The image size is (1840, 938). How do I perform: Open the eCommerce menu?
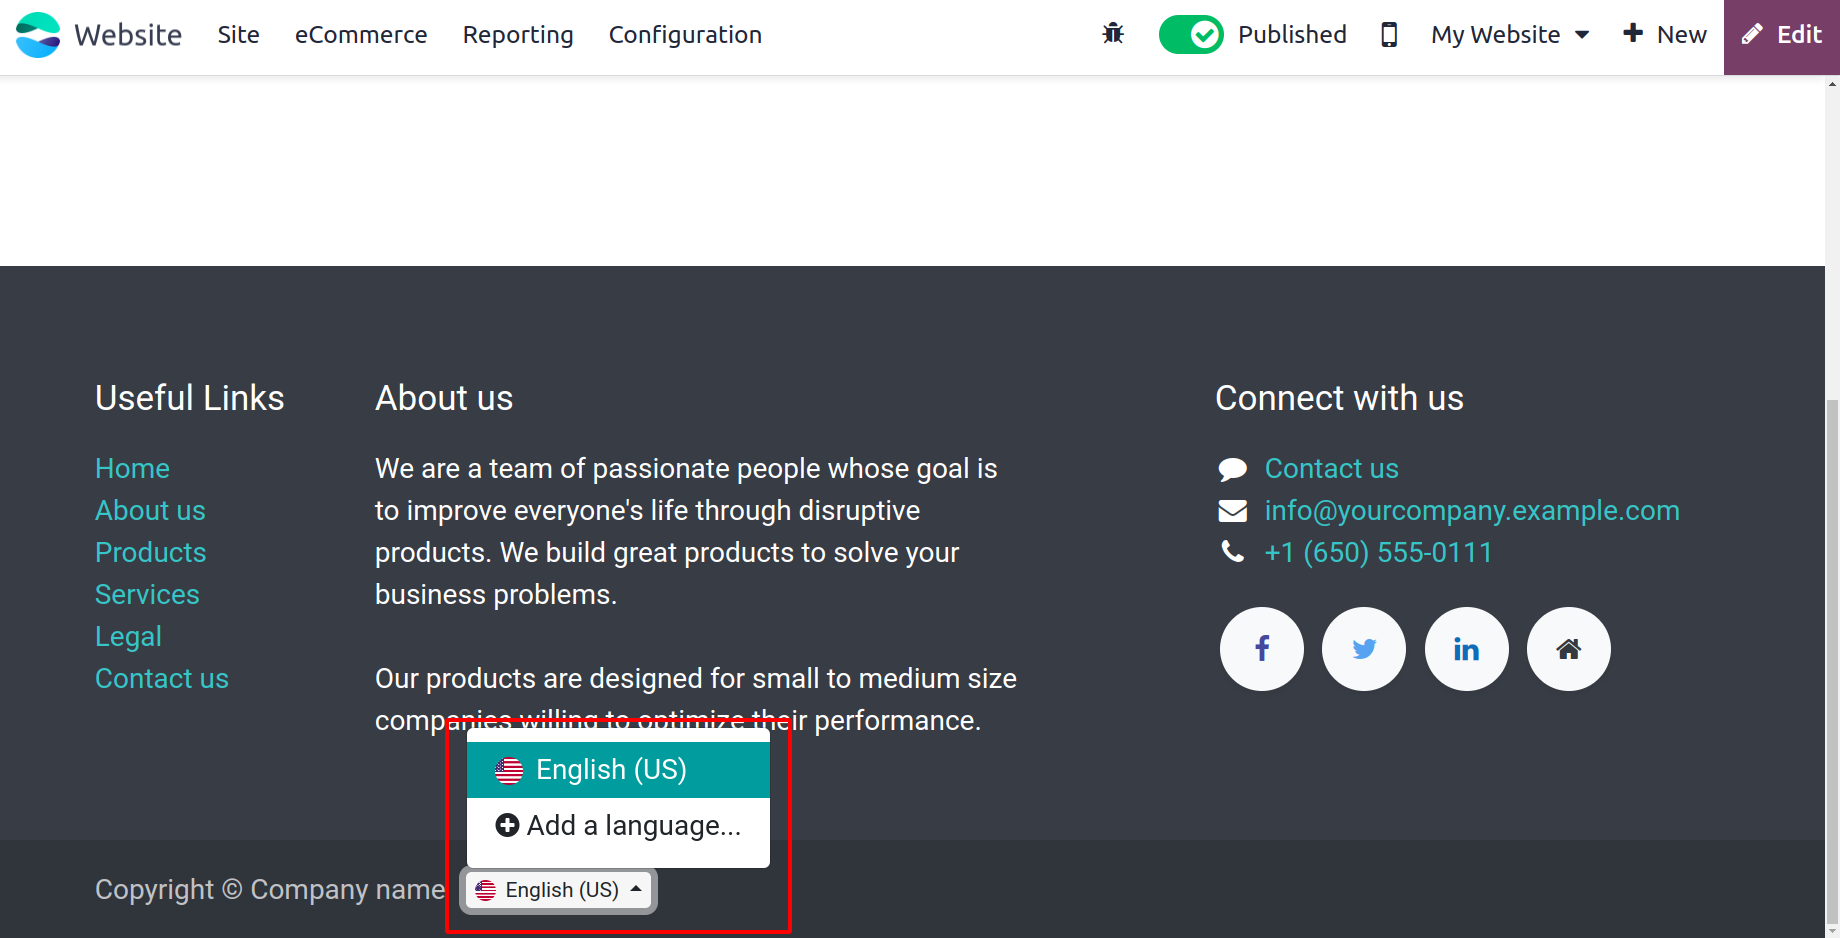[x=361, y=35]
